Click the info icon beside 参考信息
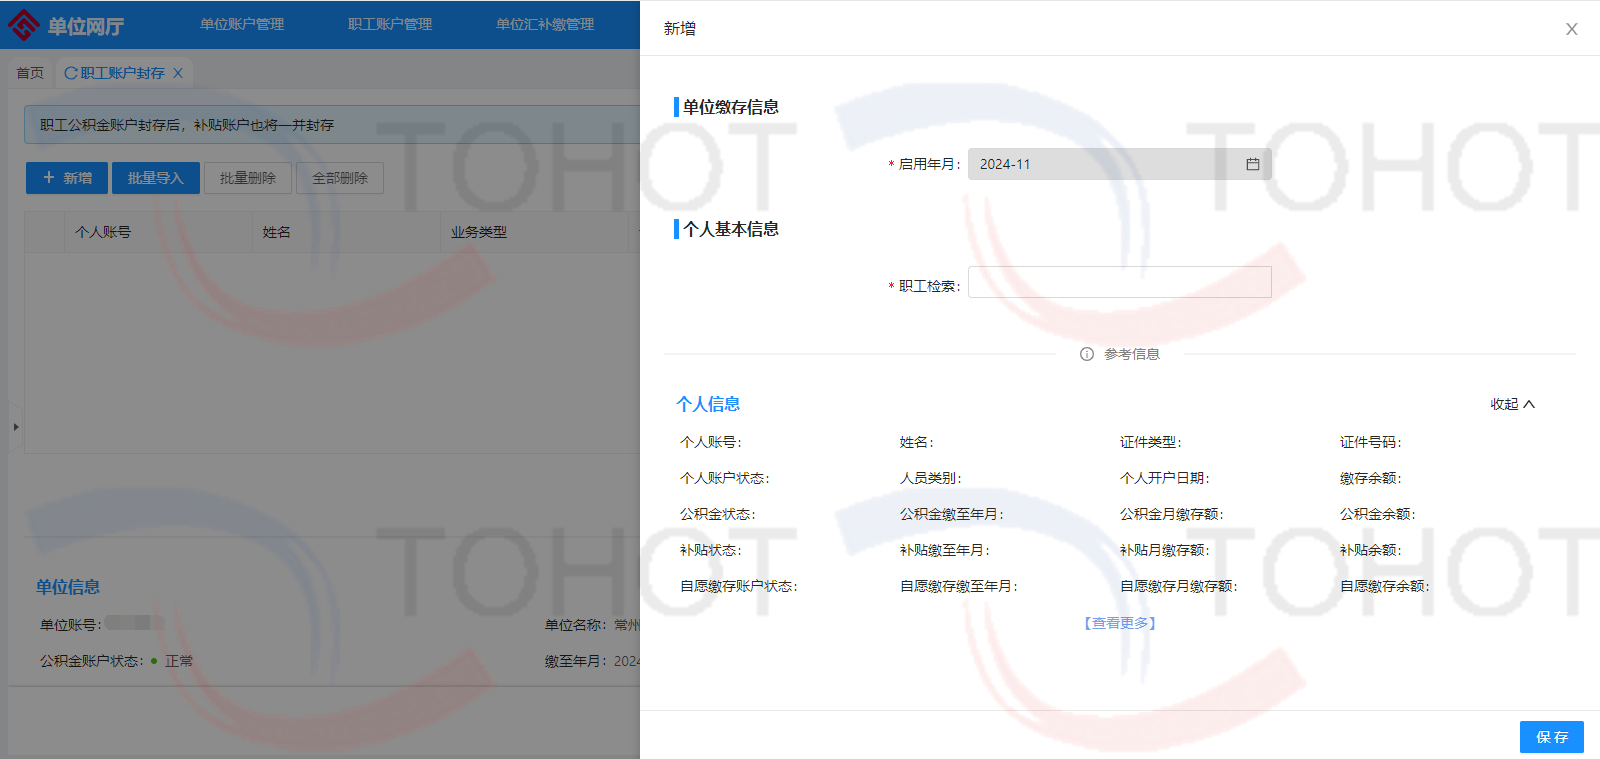Screen dimensions: 1600x759 coord(1087,354)
